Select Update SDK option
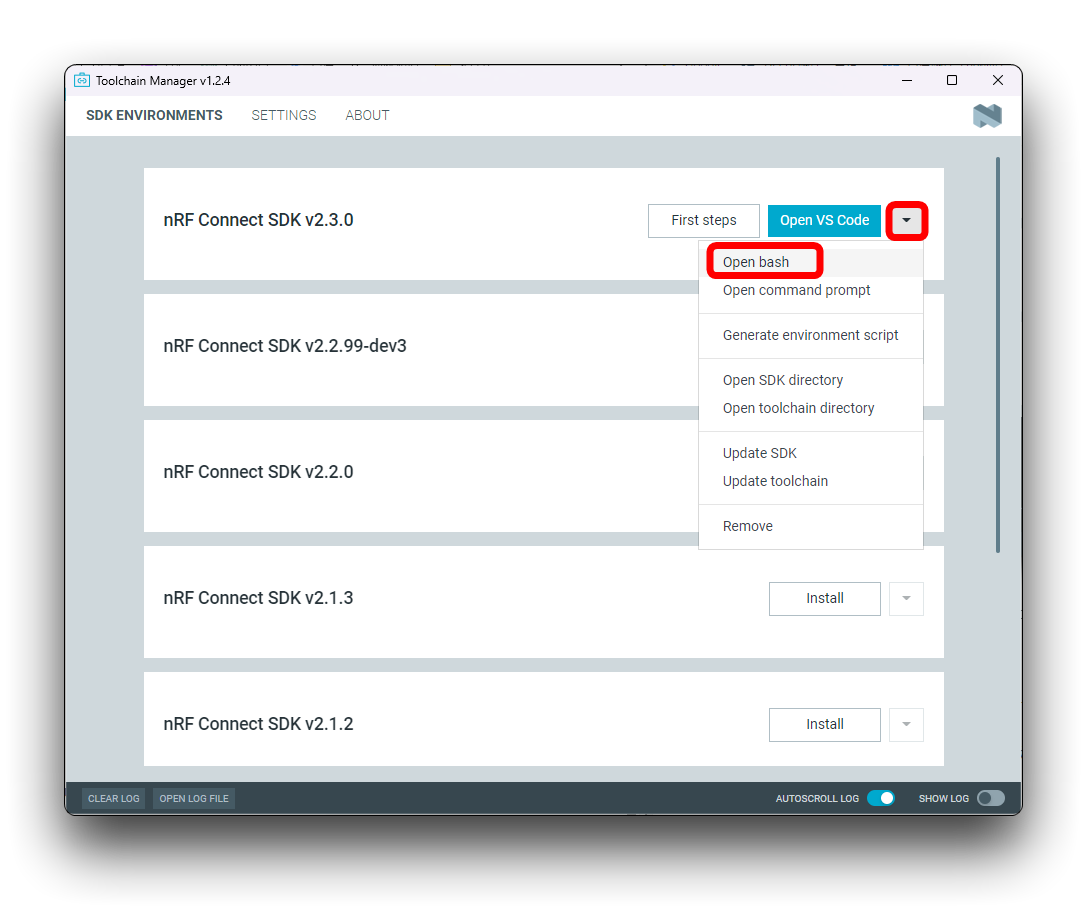Viewport: 1087px width, 912px height. 810,453
